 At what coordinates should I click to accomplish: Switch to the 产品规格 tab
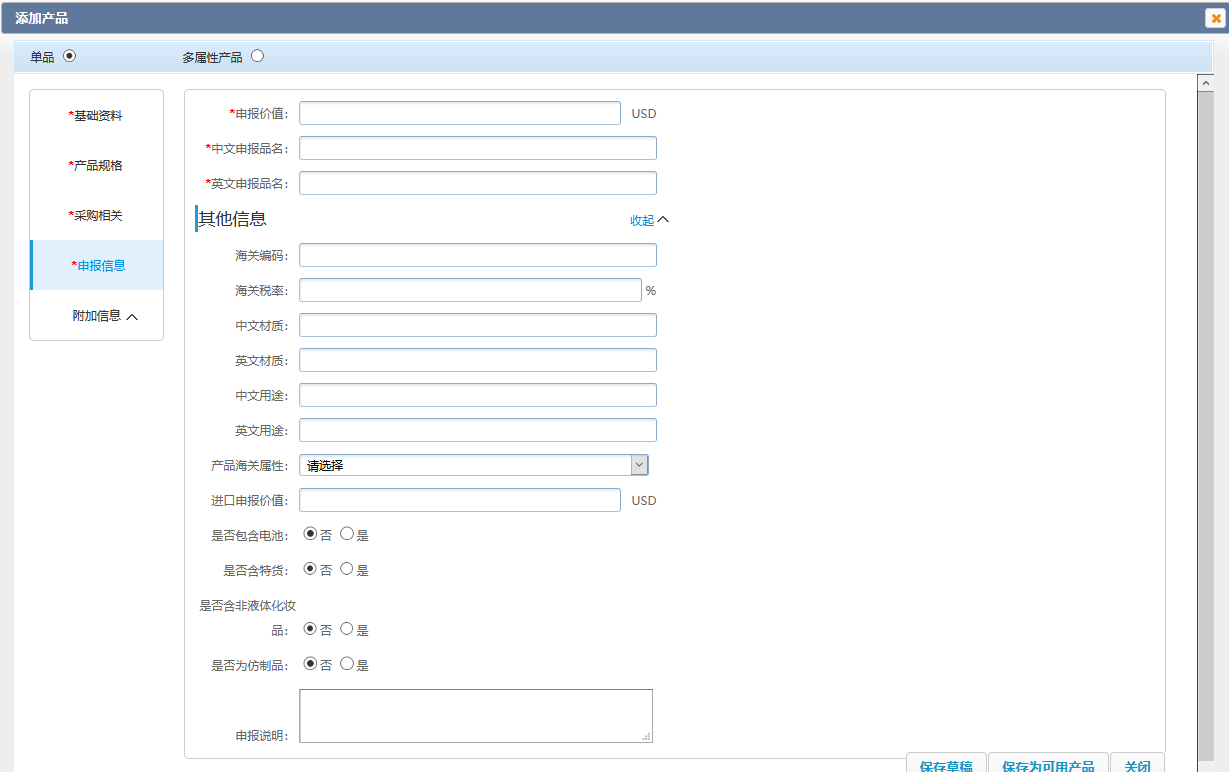[x=97, y=166]
